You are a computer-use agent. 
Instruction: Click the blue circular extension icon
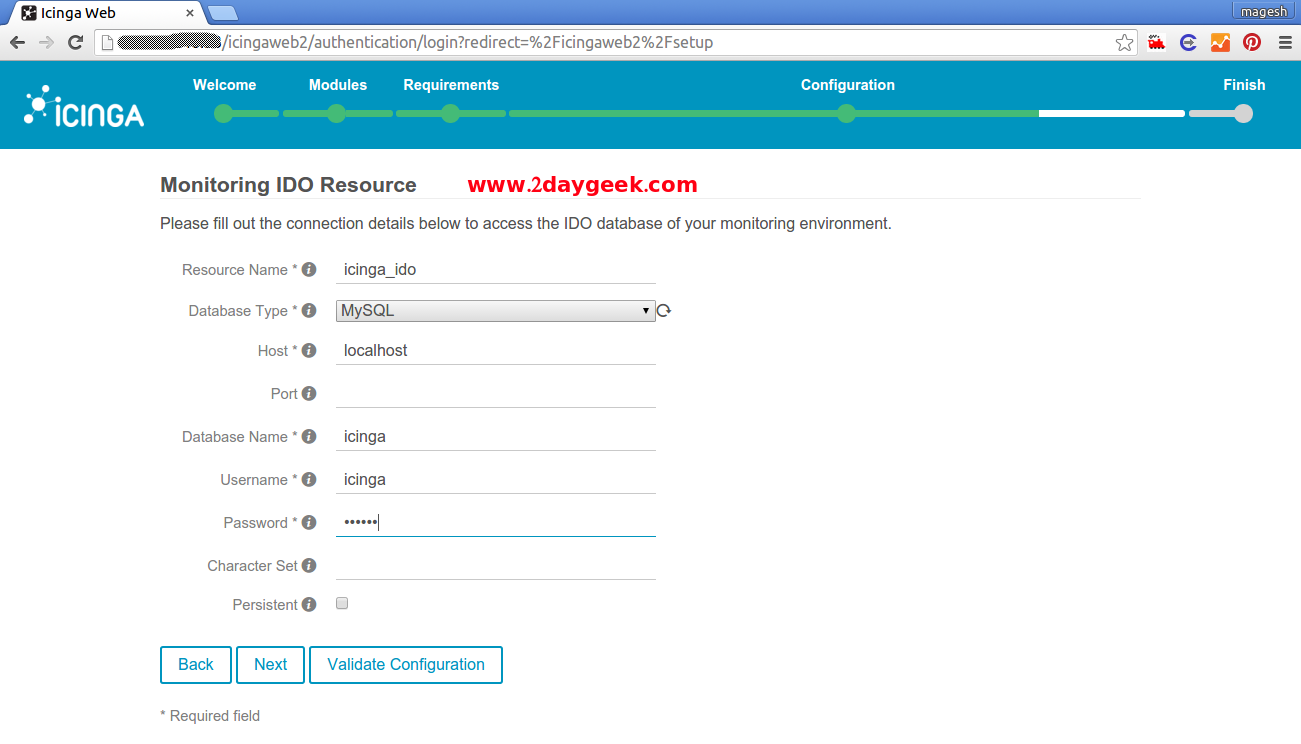1188,42
